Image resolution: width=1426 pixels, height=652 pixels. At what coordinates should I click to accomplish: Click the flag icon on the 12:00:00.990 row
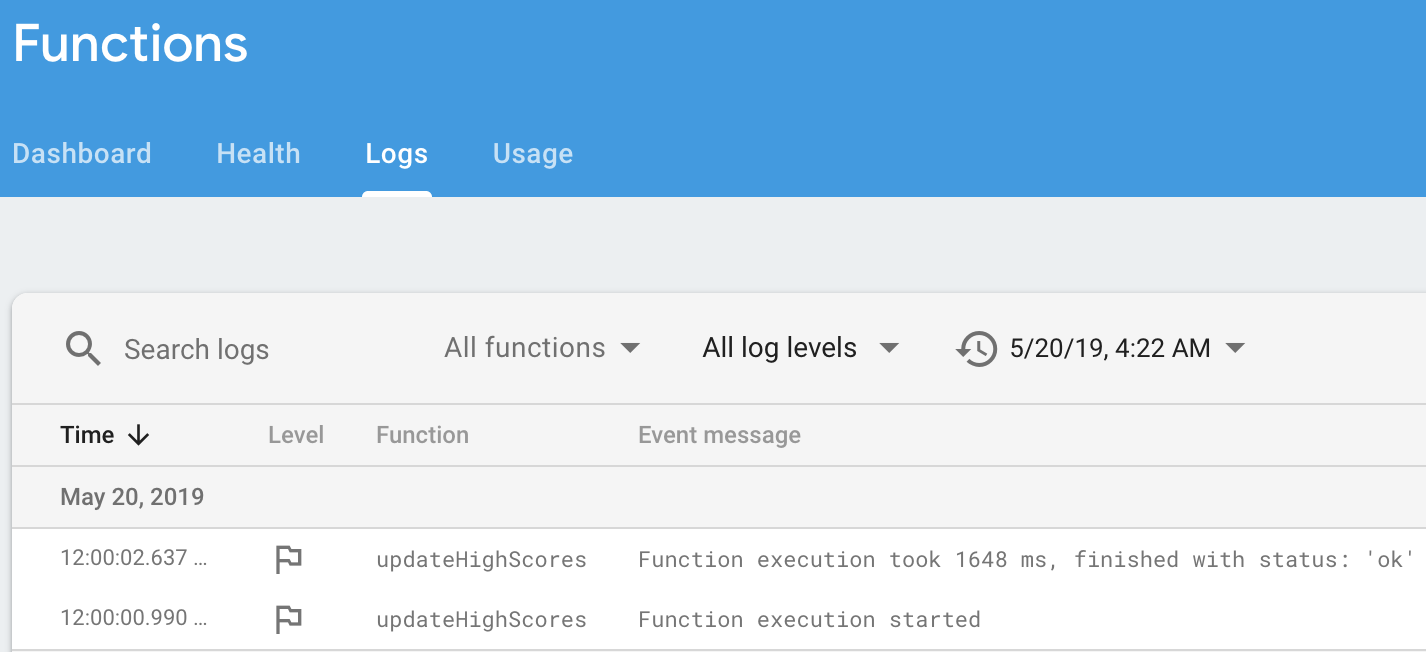point(289,620)
